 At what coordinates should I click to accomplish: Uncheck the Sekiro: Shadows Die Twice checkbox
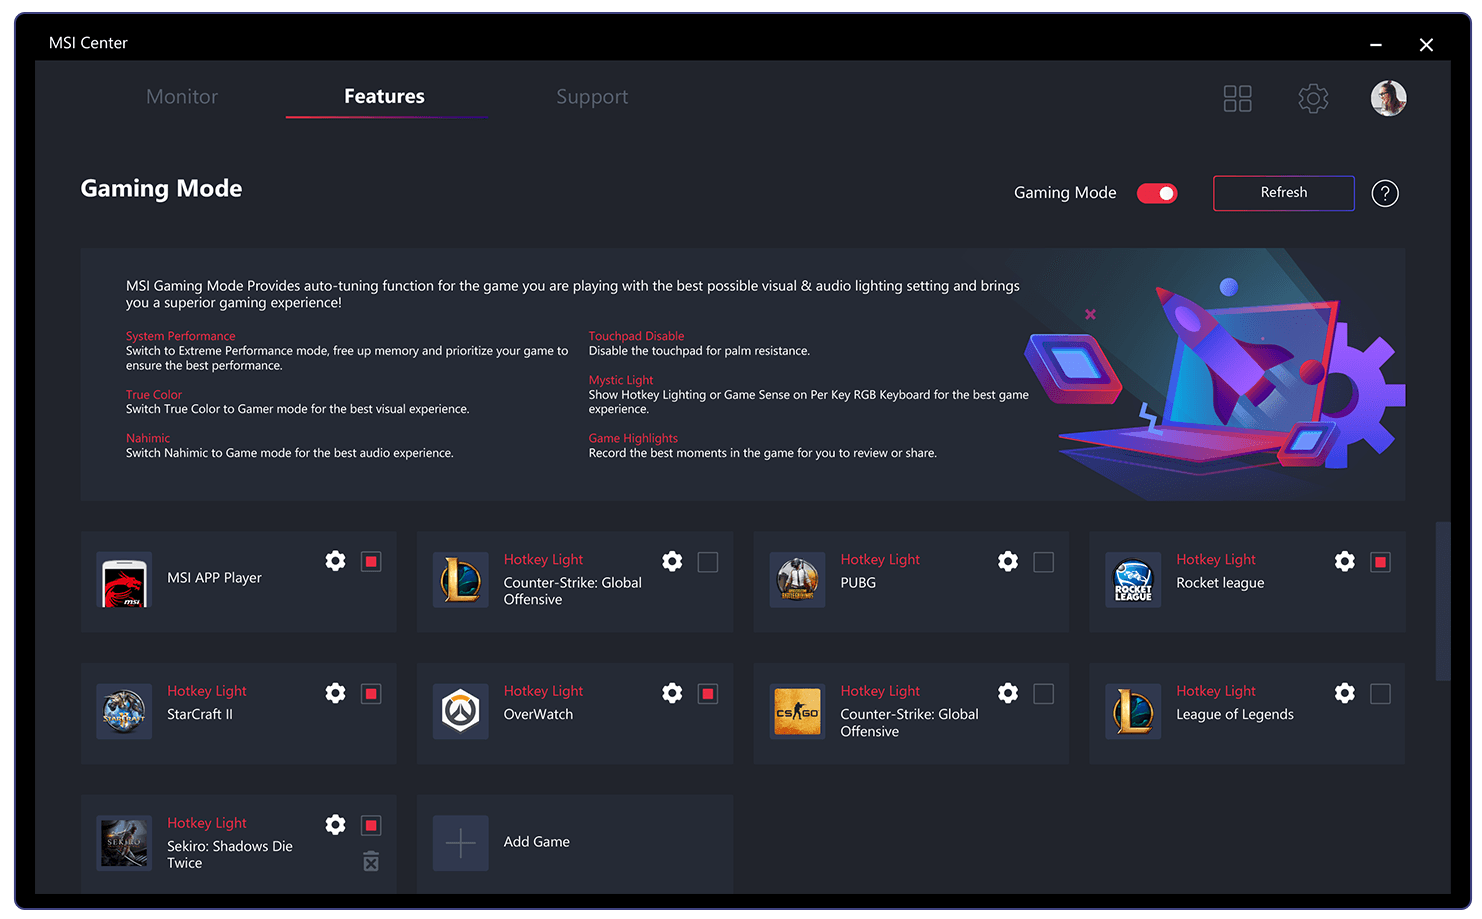pyautogui.click(x=371, y=826)
